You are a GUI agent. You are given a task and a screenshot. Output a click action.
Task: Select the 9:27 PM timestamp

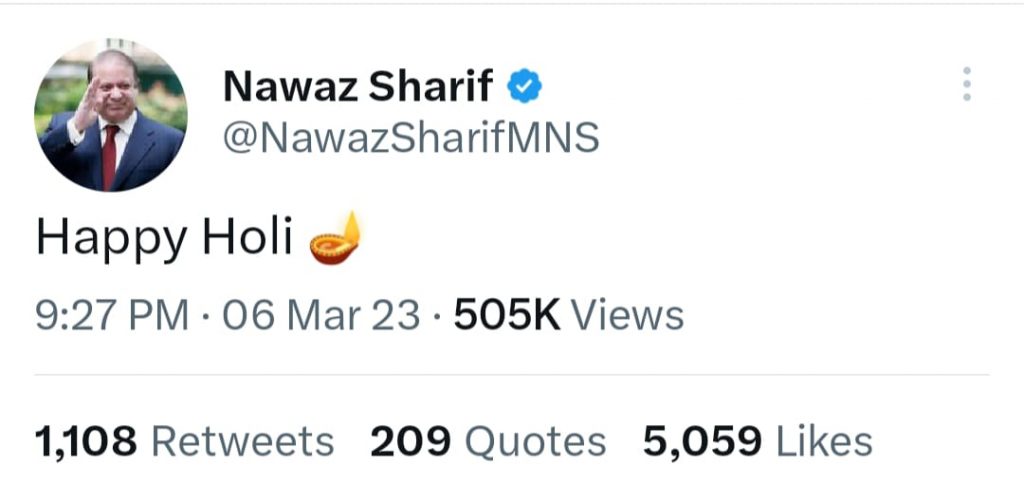coord(112,315)
